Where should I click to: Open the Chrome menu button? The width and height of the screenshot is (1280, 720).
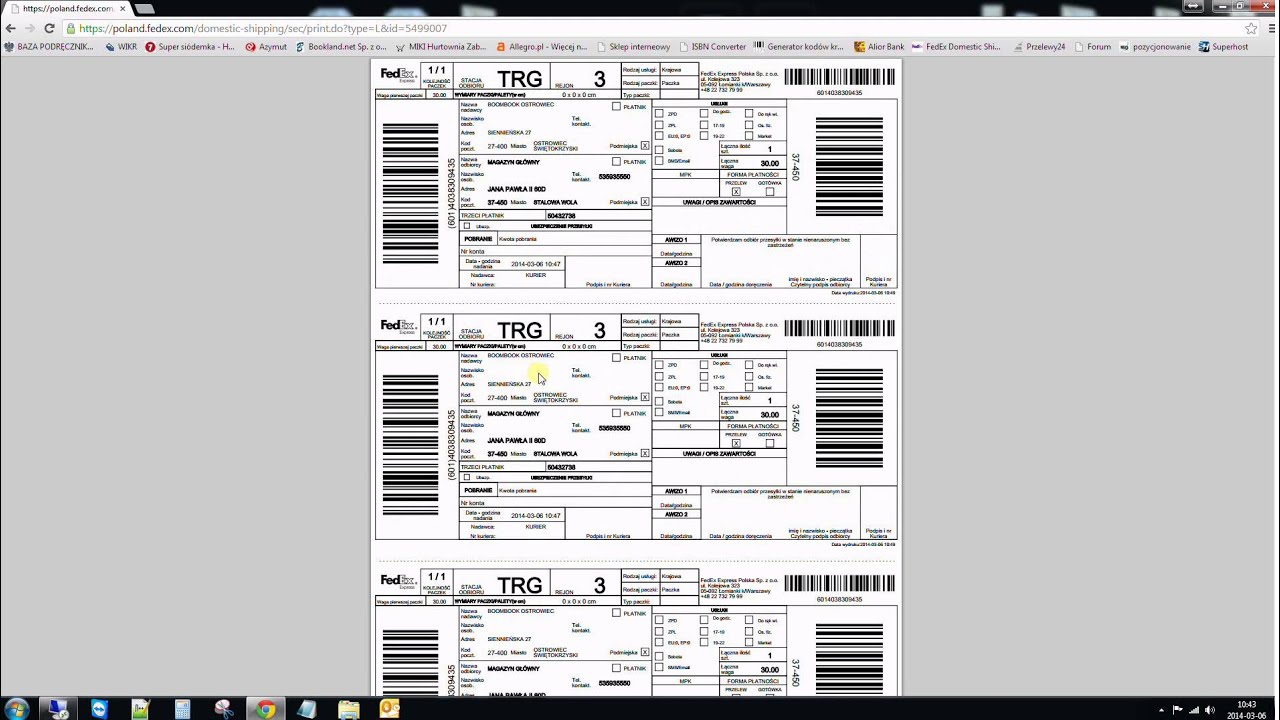[x=1270, y=28]
